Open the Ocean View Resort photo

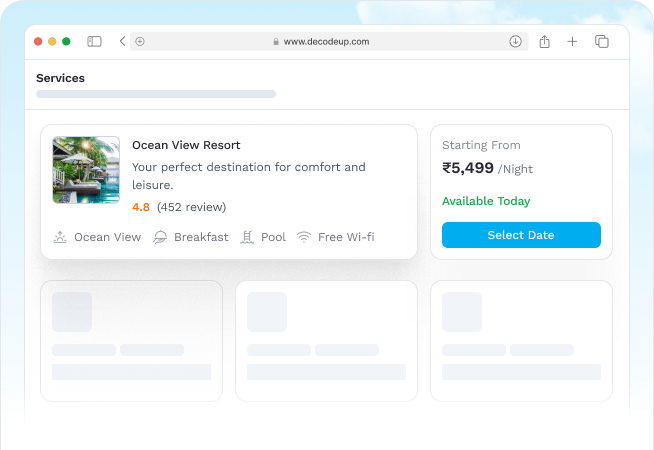pos(86,170)
